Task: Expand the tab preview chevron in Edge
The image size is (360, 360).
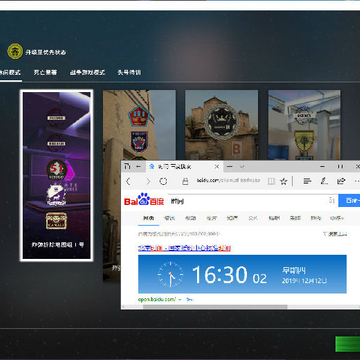Action: [x=242, y=166]
